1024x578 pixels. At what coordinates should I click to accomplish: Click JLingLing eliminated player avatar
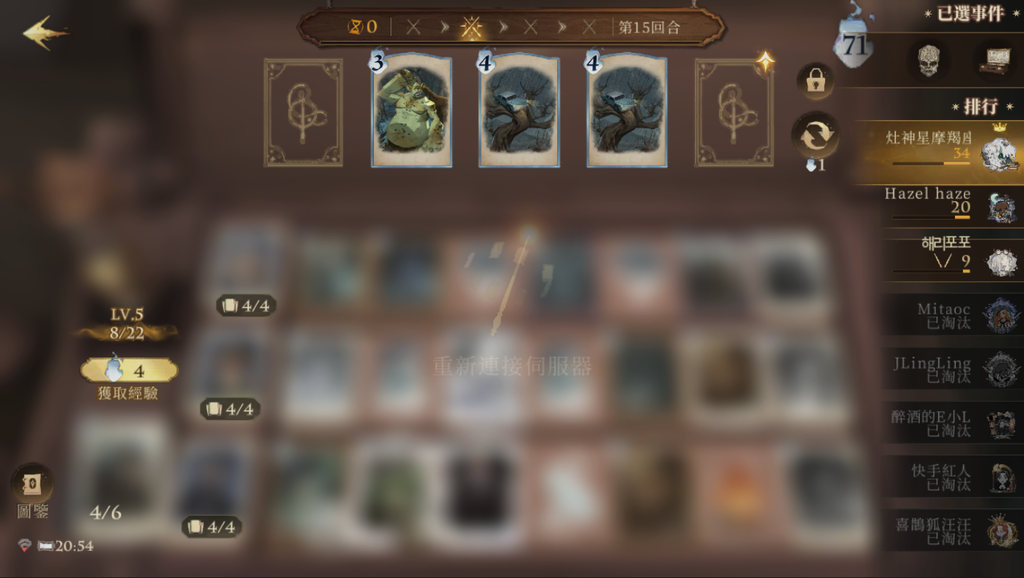[1001, 369]
